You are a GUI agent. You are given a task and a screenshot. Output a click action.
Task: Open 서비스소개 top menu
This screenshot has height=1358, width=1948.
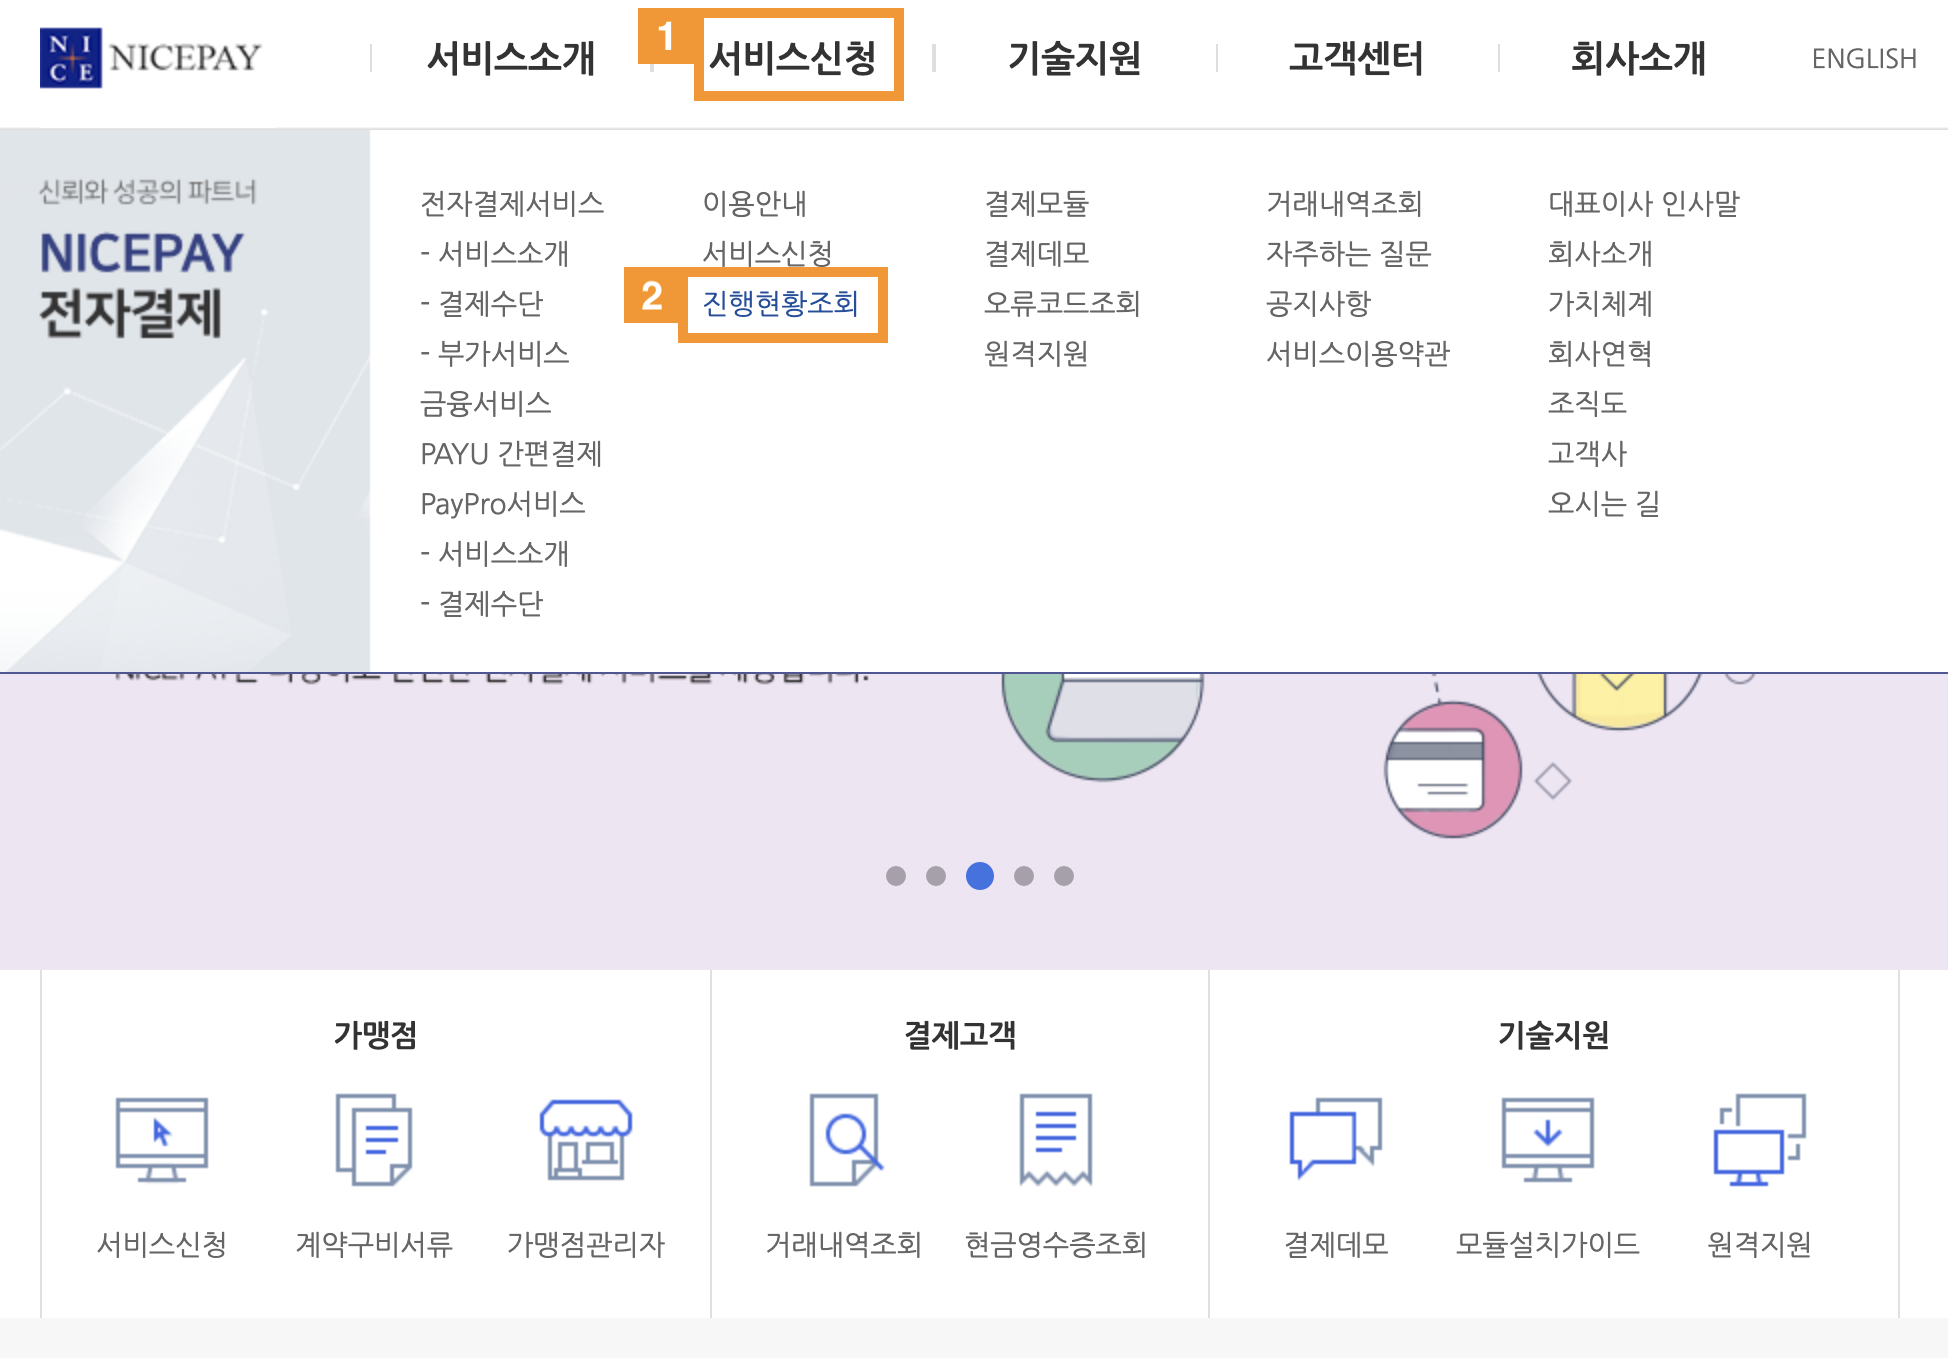(511, 58)
